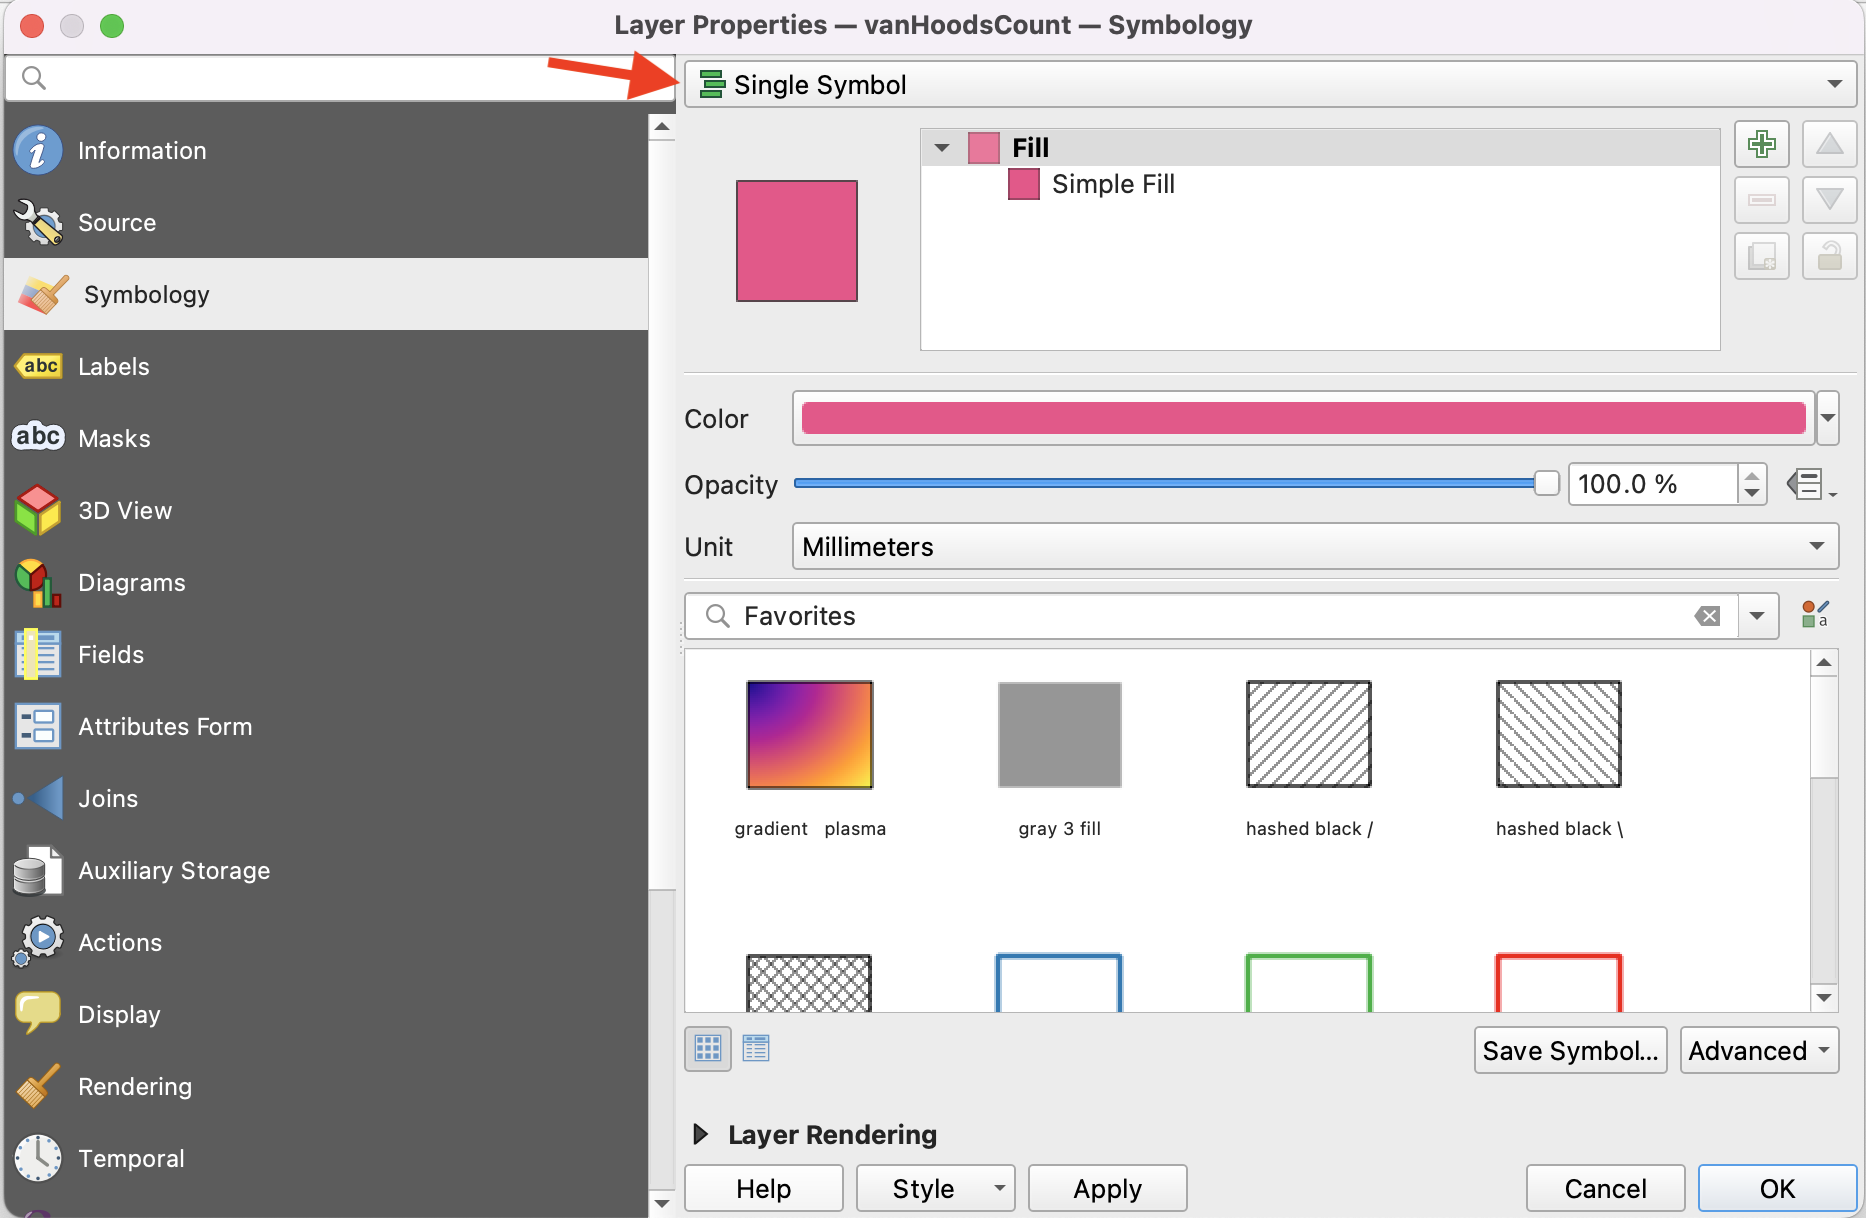Image resolution: width=1866 pixels, height=1218 pixels.
Task: Move symbol layer up with triangle button
Action: tap(1829, 145)
